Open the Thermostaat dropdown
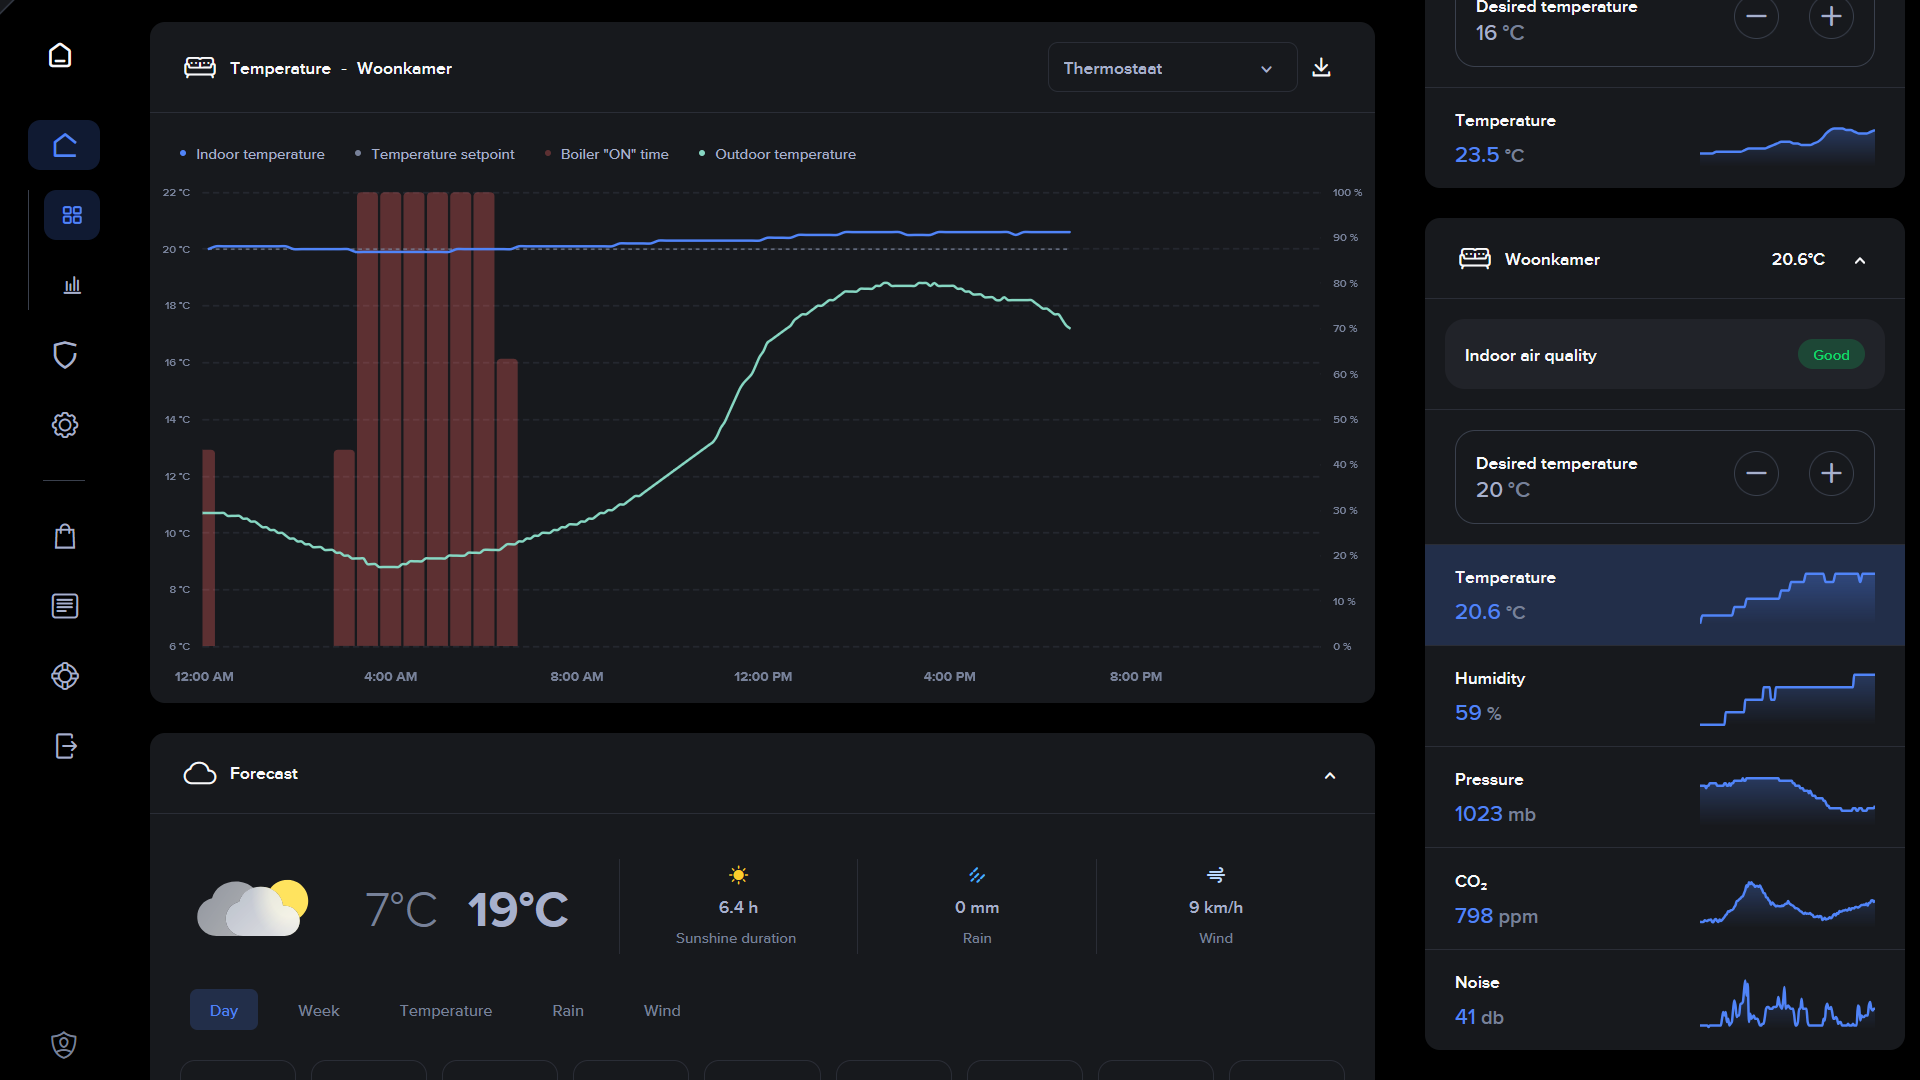 coord(1172,68)
